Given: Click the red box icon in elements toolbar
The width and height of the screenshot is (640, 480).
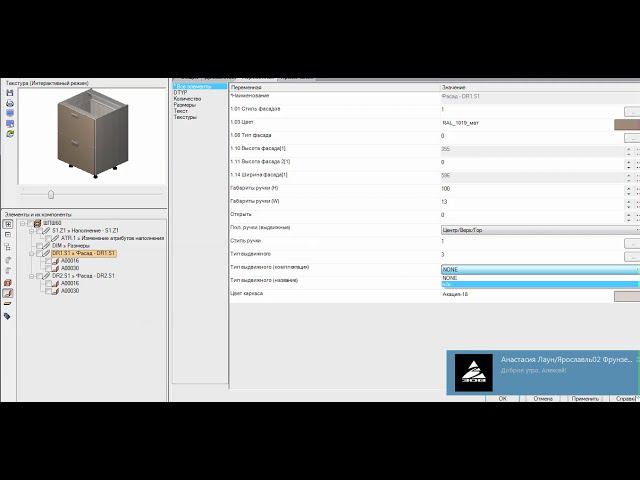Looking at the screenshot, I should coord(7,282).
